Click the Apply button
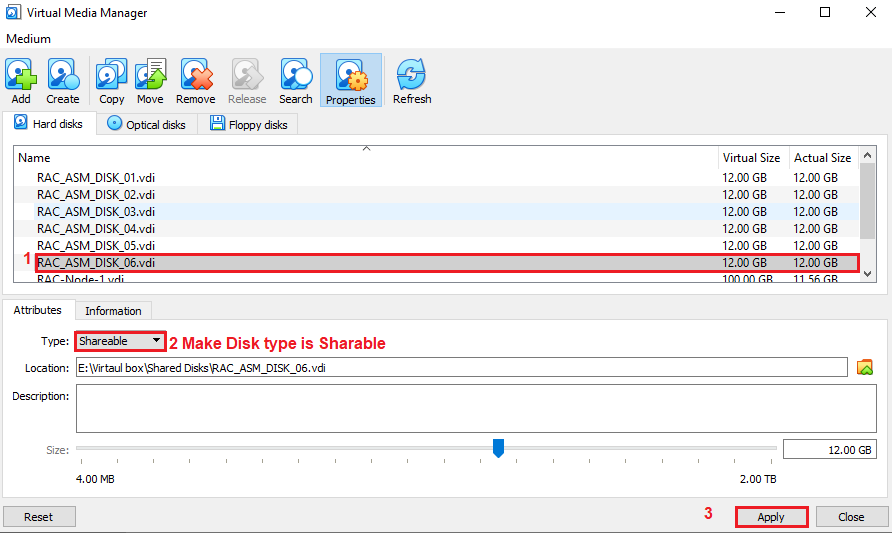The width and height of the screenshot is (892, 533). point(771,517)
